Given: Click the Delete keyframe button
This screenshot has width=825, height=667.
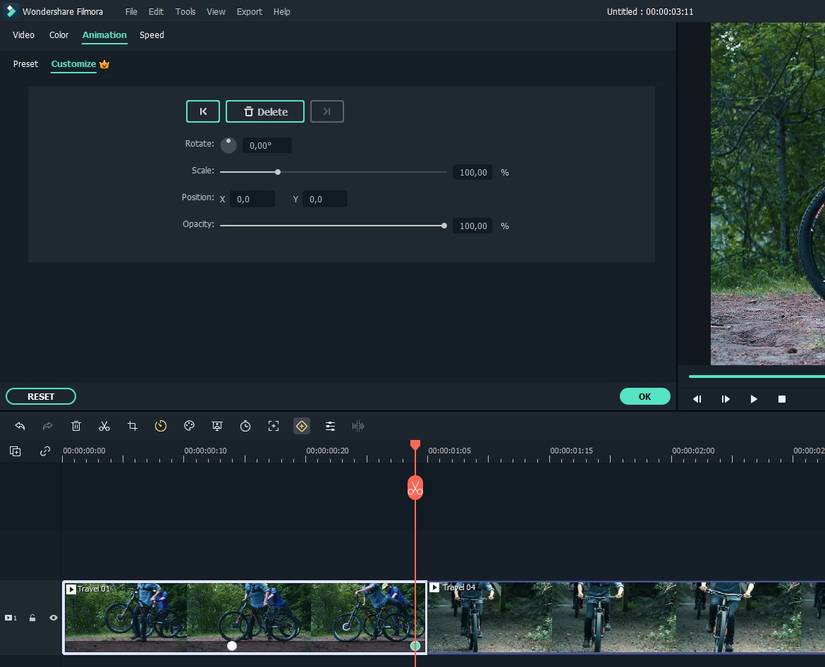Looking at the screenshot, I should pos(265,112).
